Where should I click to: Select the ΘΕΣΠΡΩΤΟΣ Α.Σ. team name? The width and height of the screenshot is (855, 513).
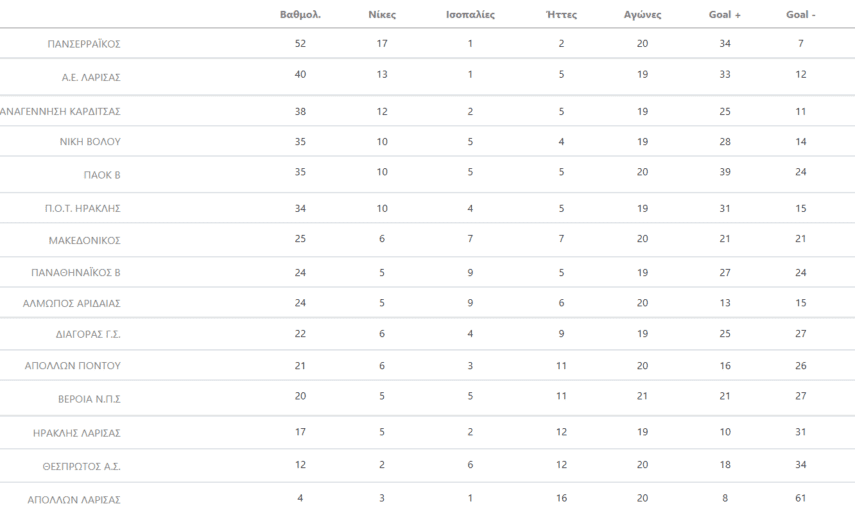pos(82,466)
